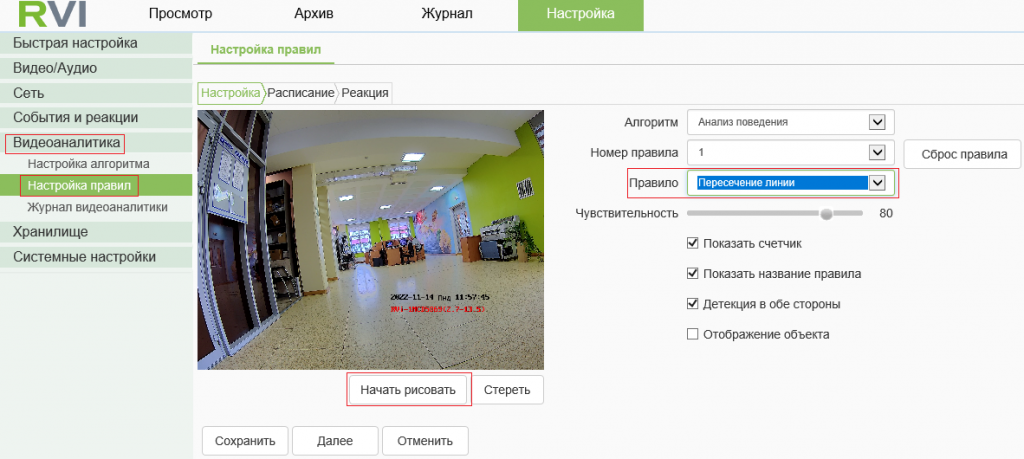The width and height of the screenshot is (1024, 459).
Task: Disable Детекция в обе стороны
Action: coord(692,303)
